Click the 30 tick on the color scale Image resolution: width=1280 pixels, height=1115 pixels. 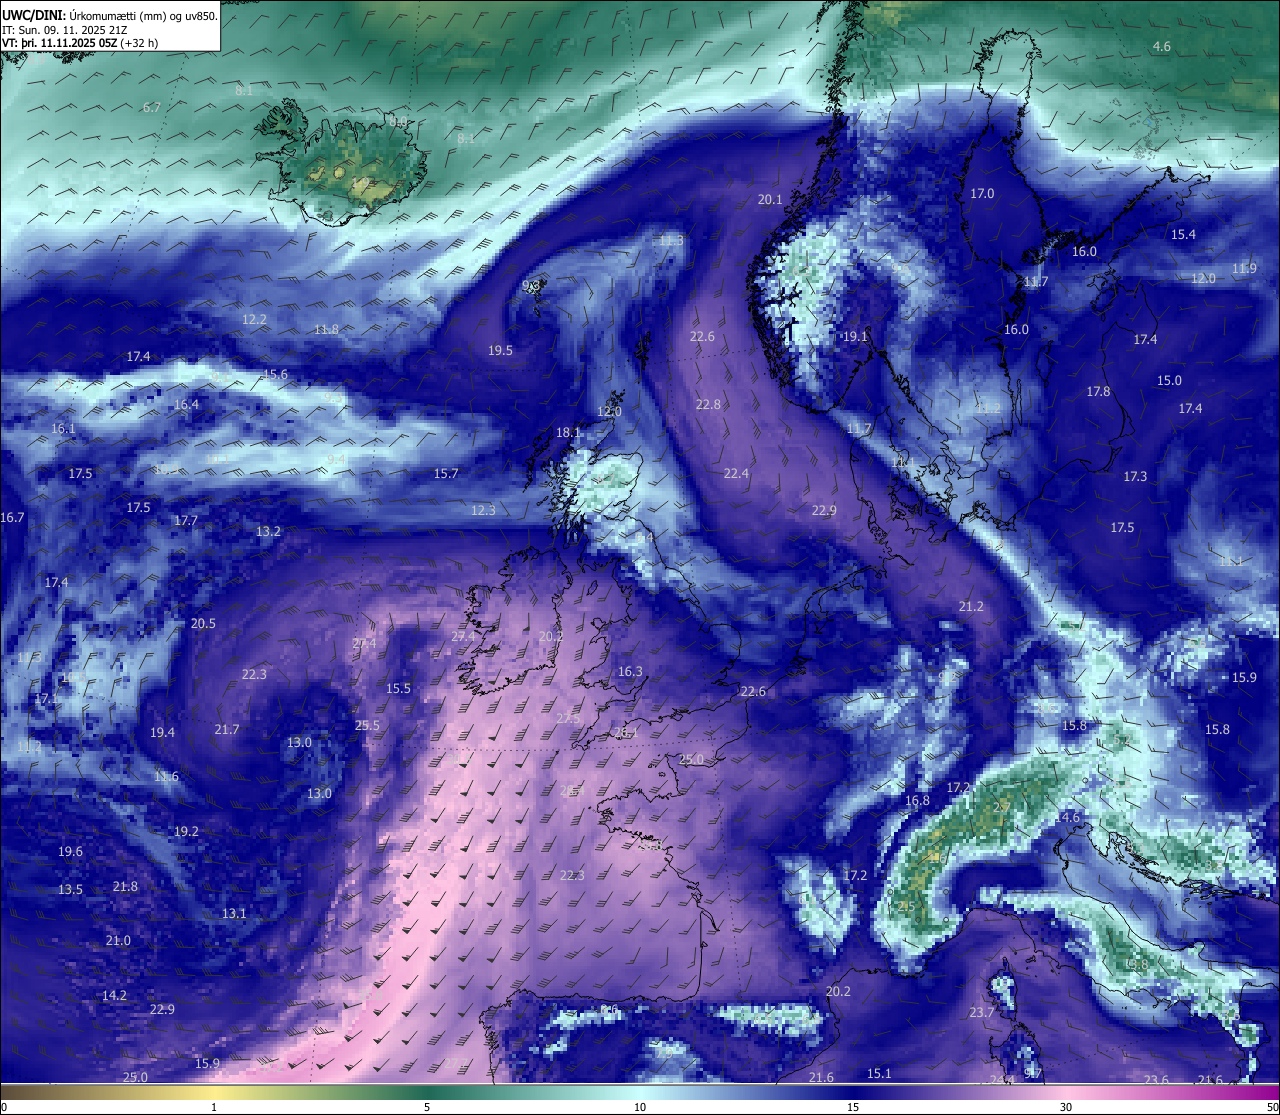(x=1066, y=1107)
